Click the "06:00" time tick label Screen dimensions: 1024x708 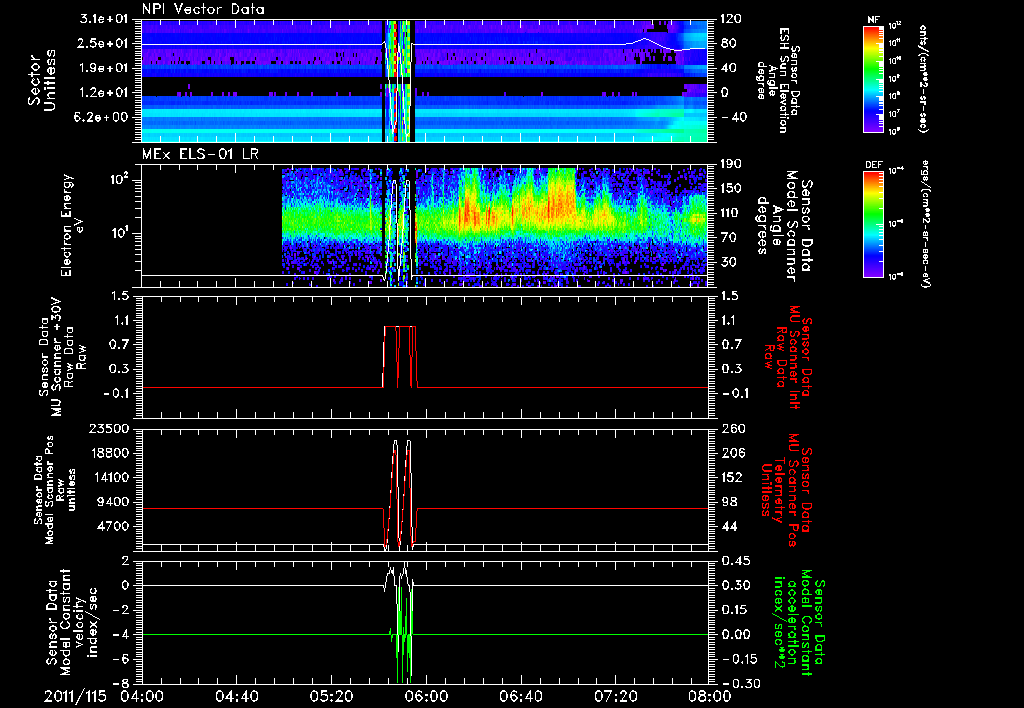pos(425,696)
